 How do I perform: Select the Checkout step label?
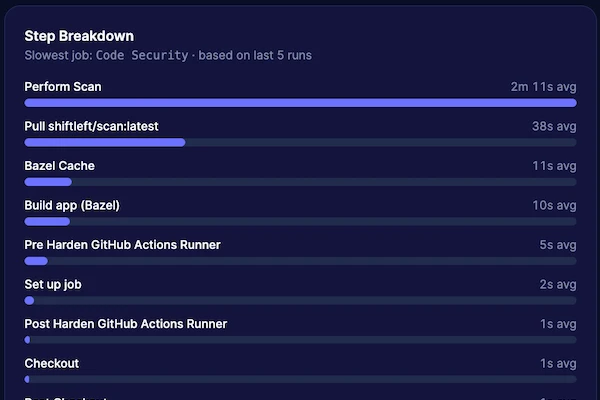pyautogui.click(x=51, y=363)
